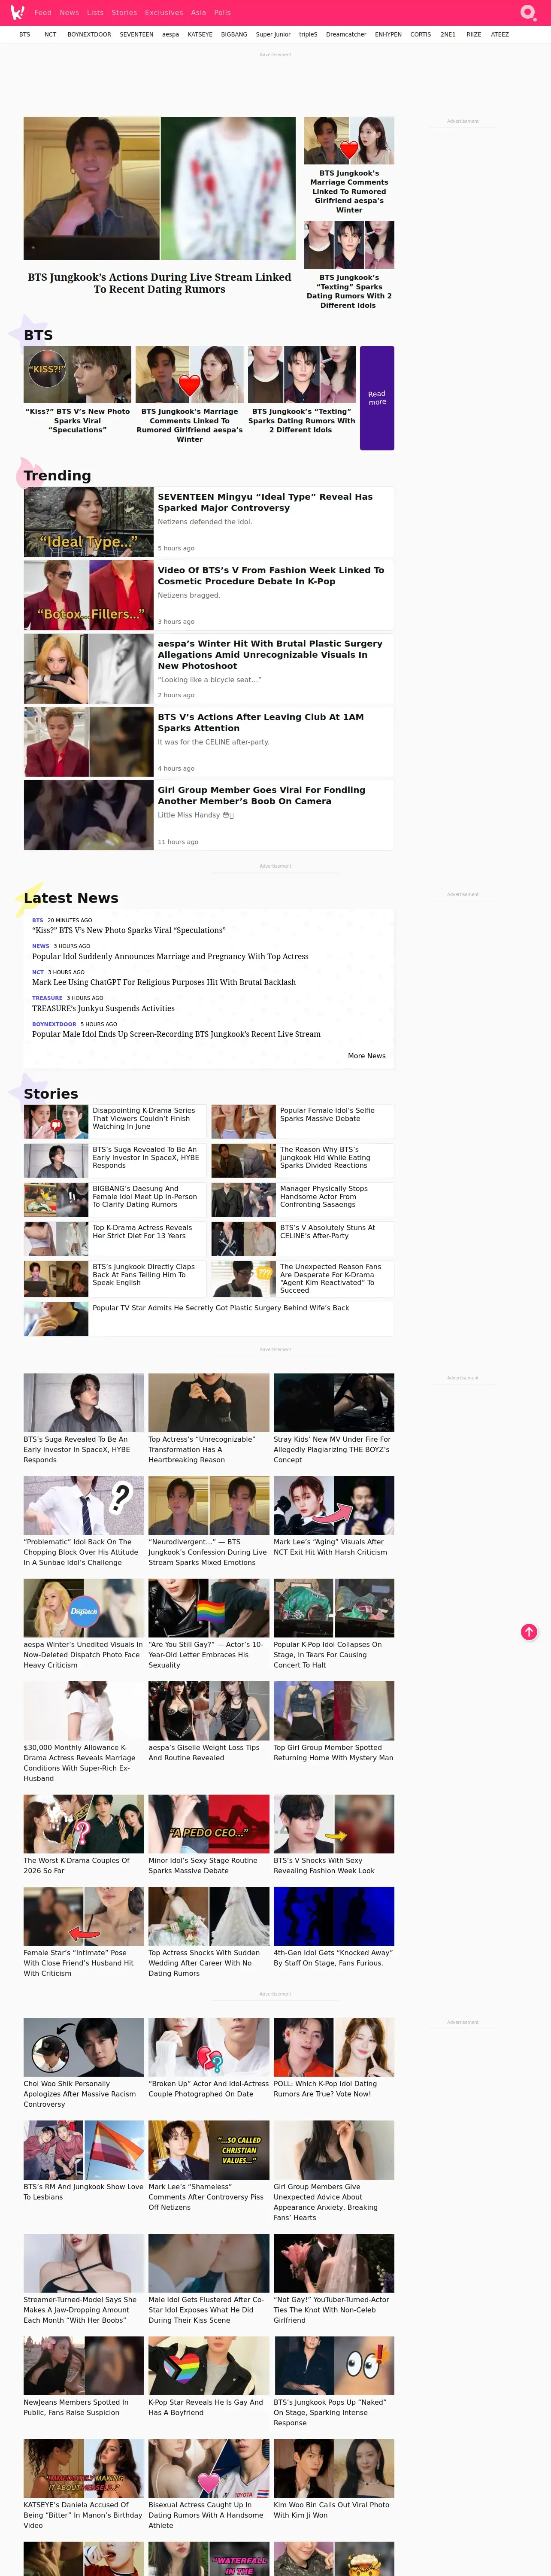Open SEVENTEEN Mingyu "Ideal Type" trending article
This screenshot has width=551, height=2576.
pyautogui.click(x=265, y=502)
